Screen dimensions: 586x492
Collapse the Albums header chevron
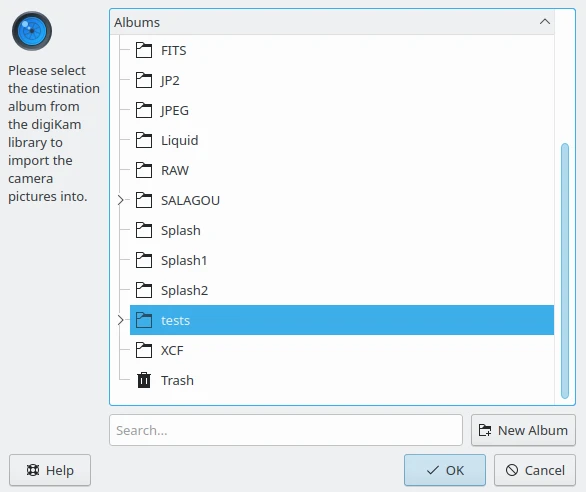pyautogui.click(x=545, y=22)
